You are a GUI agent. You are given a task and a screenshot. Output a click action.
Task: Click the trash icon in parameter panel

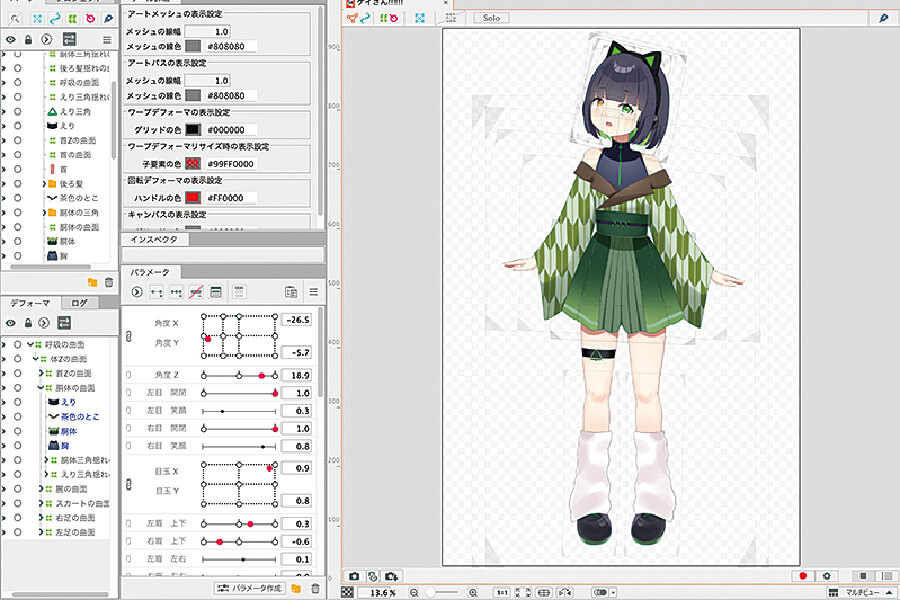tap(315, 588)
